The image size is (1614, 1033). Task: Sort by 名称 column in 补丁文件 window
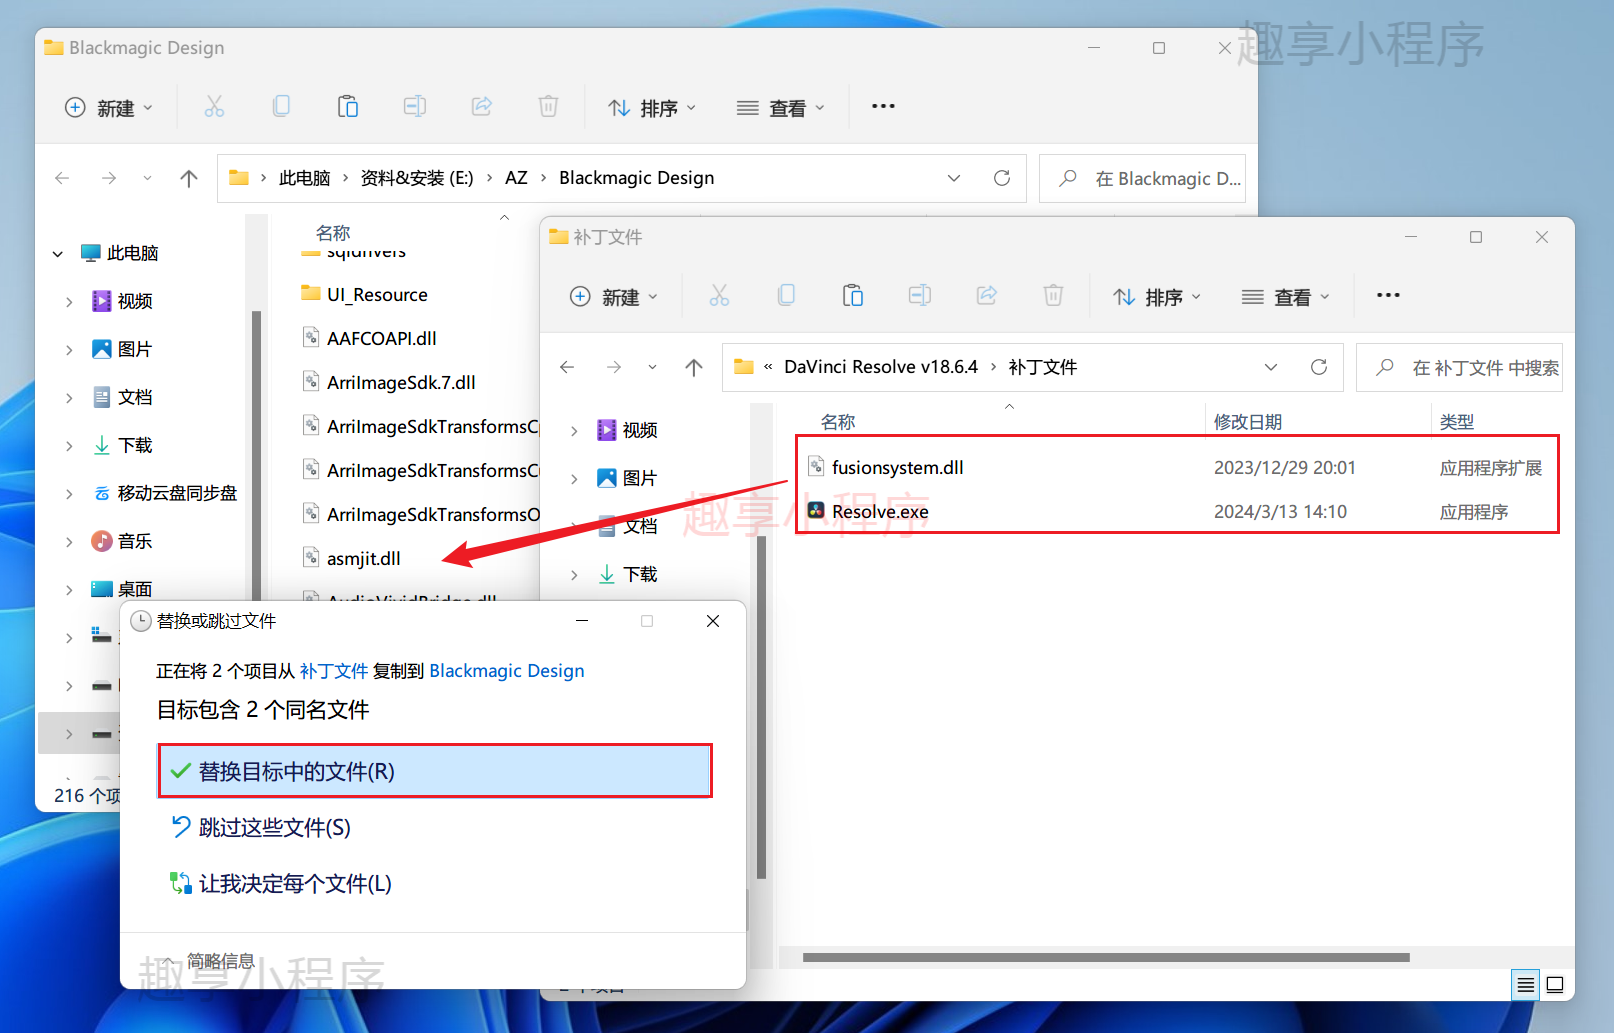tap(838, 422)
